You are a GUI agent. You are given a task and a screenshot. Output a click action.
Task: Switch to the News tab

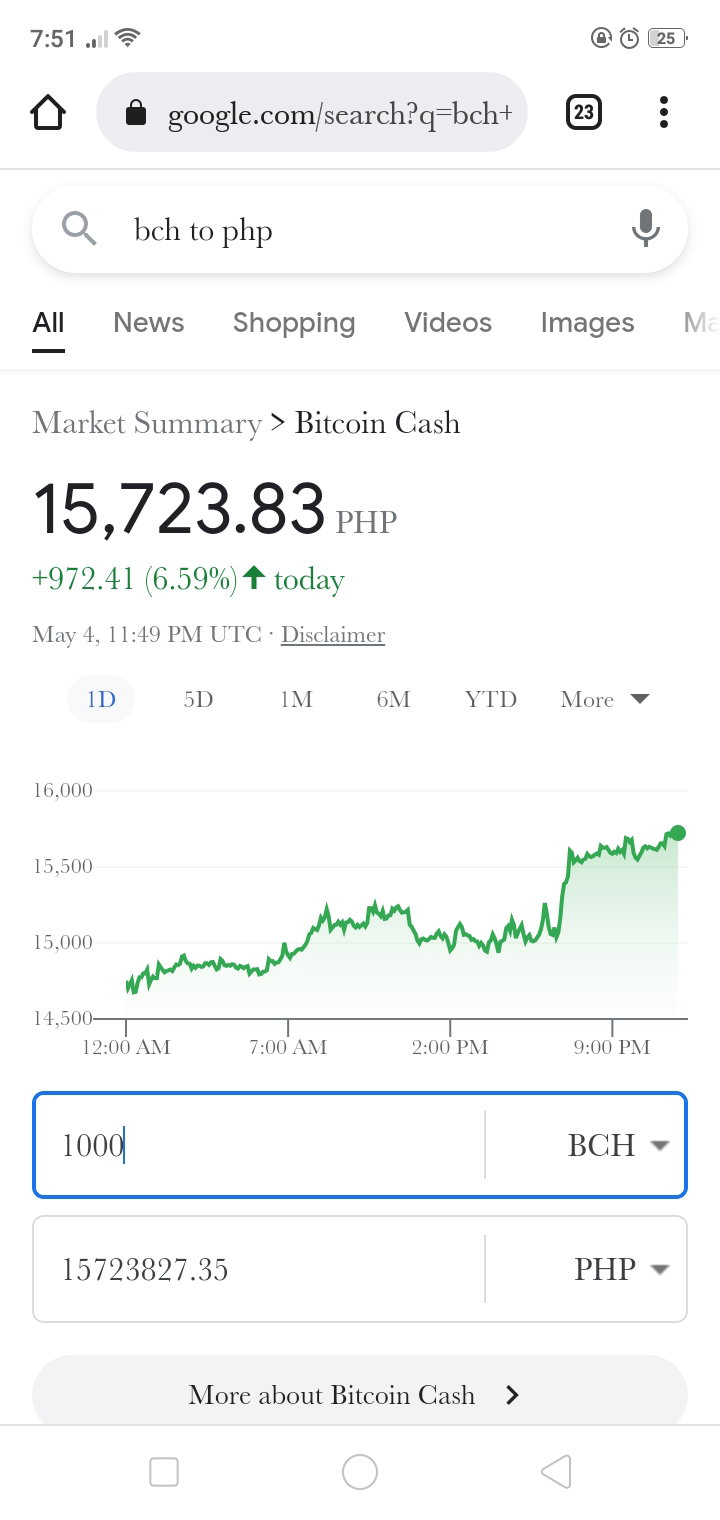coord(149,323)
